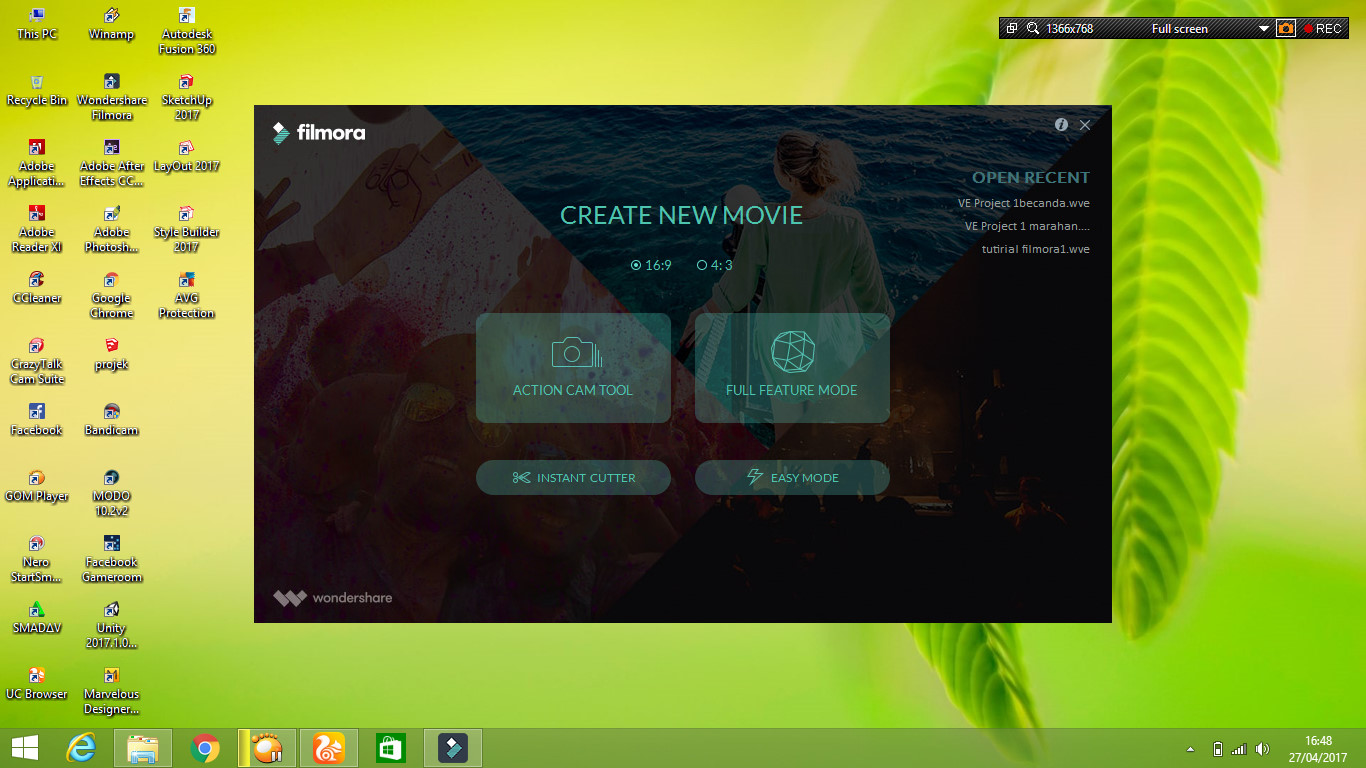Open Internet Explorer from taskbar
This screenshot has width=1366, height=768.
(x=80, y=748)
